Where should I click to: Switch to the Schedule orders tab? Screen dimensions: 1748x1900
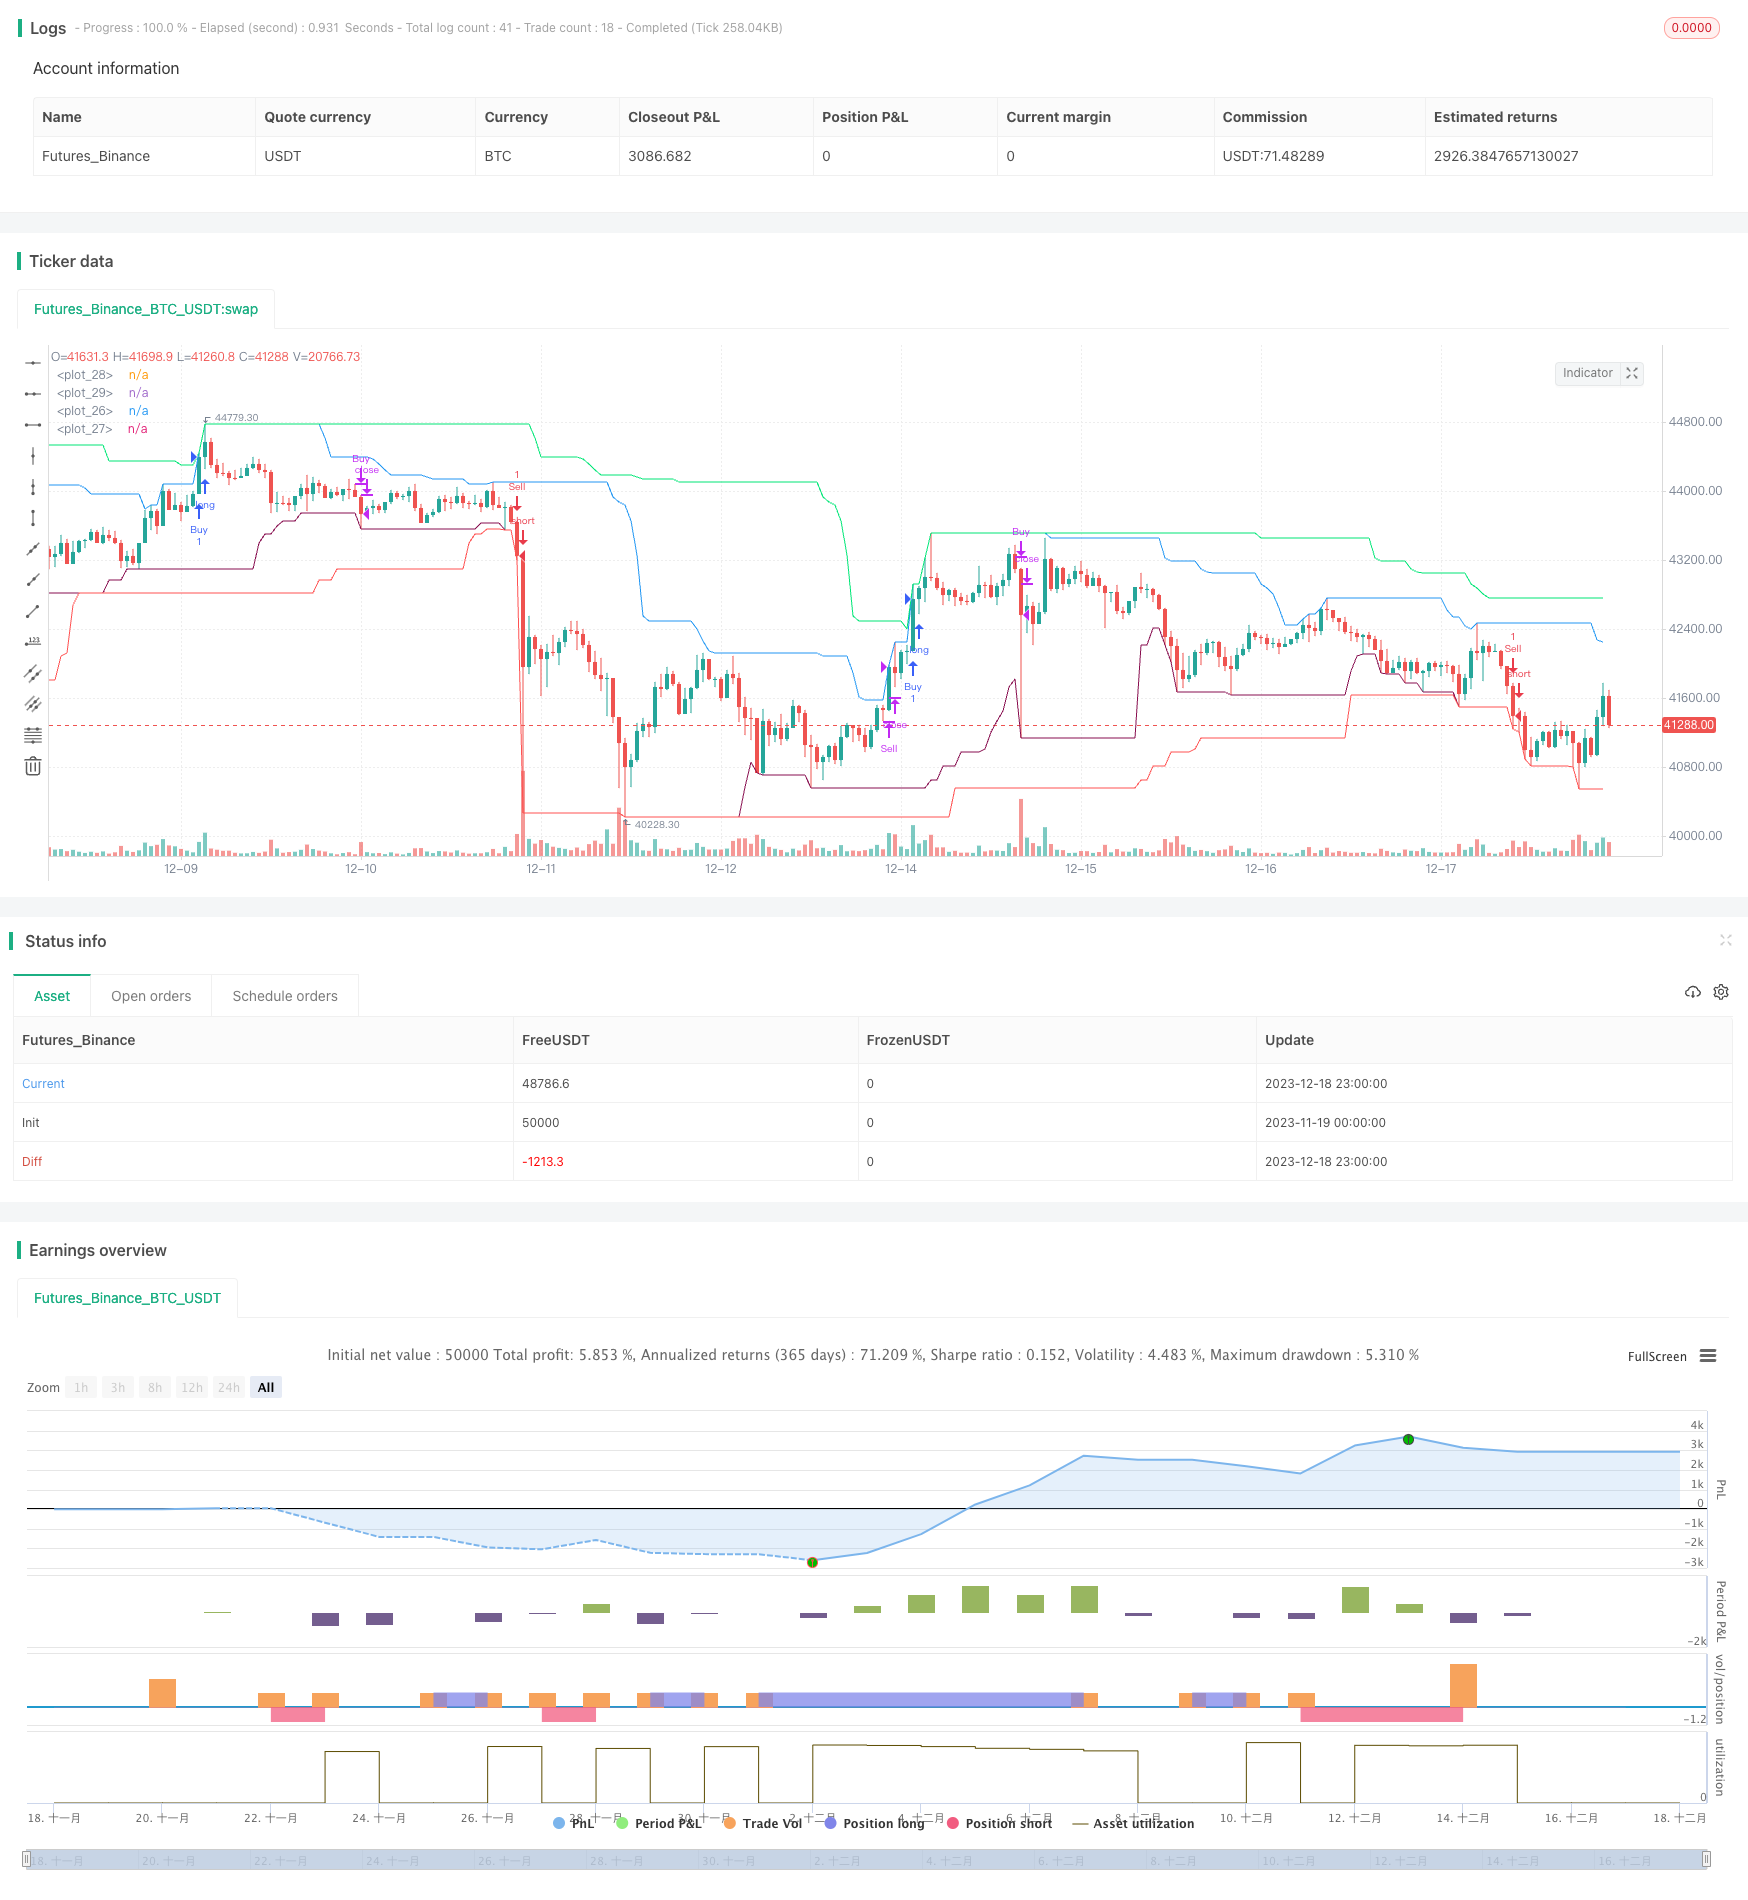coord(285,996)
